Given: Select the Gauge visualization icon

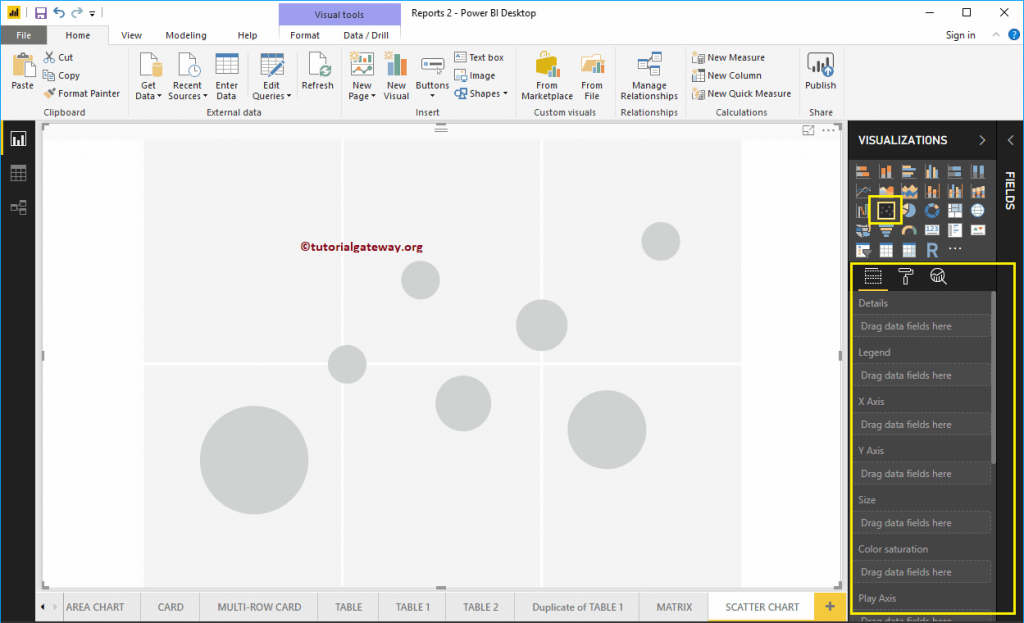Looking at the screenshot, I should click(x=909, y=230).
